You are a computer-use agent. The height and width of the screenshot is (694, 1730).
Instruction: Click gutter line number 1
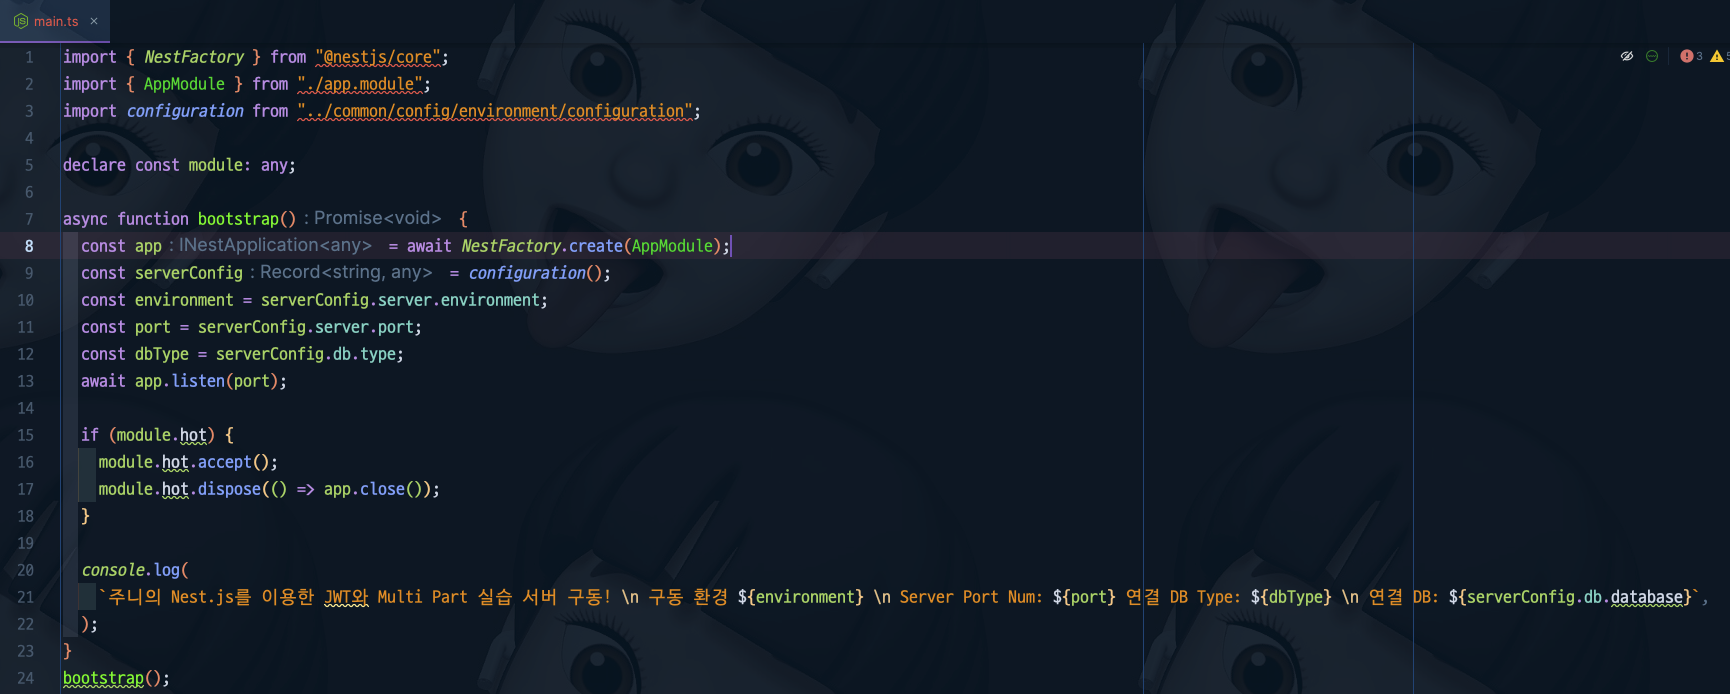tap(29, 57)
